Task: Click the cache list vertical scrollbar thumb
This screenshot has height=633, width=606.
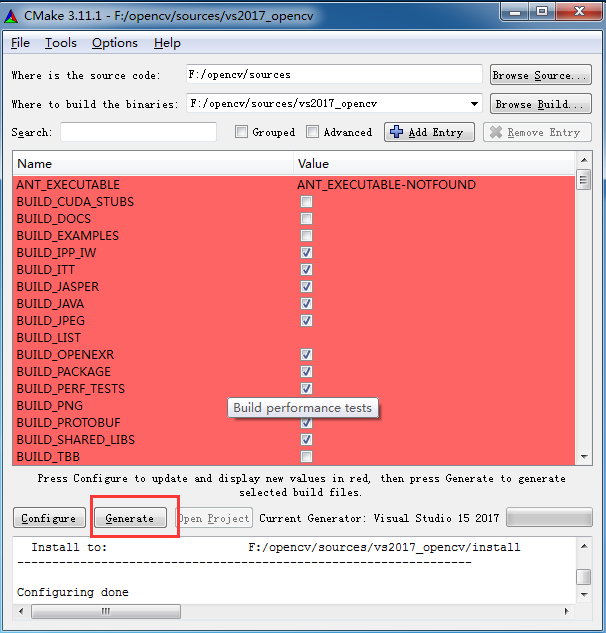Action: tap(584, 180)
